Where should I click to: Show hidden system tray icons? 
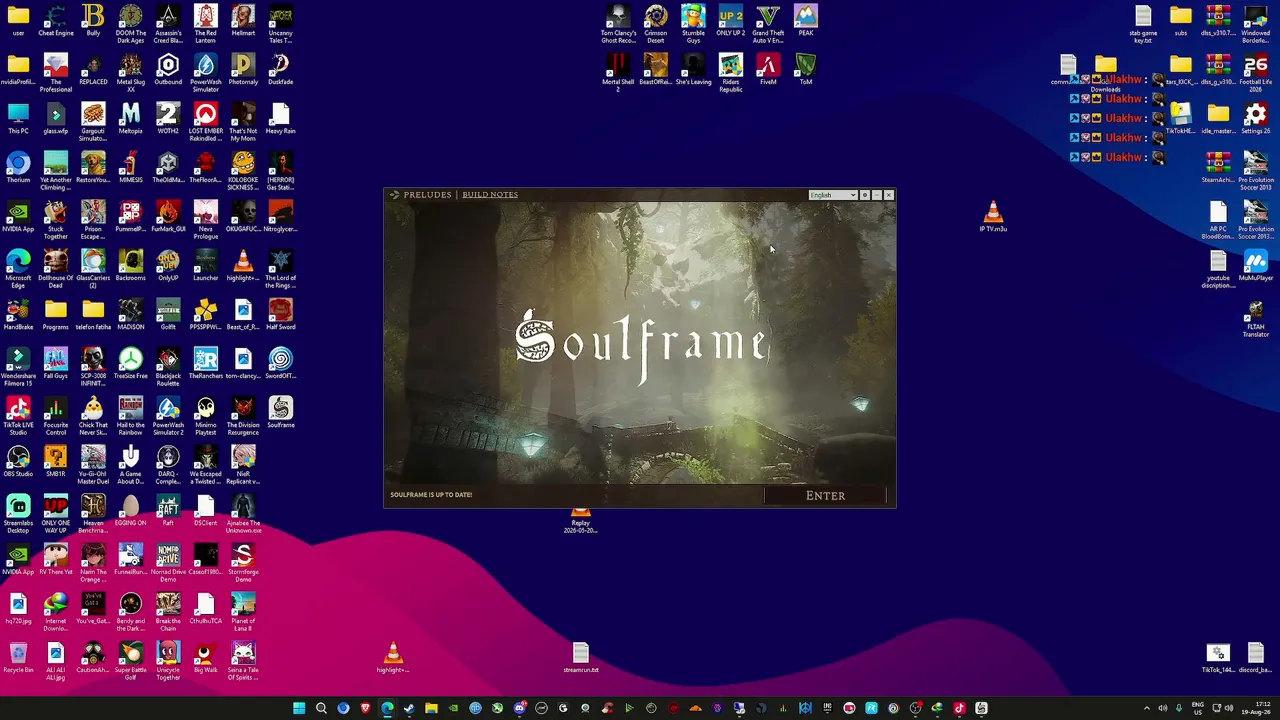pos(1147,709)
